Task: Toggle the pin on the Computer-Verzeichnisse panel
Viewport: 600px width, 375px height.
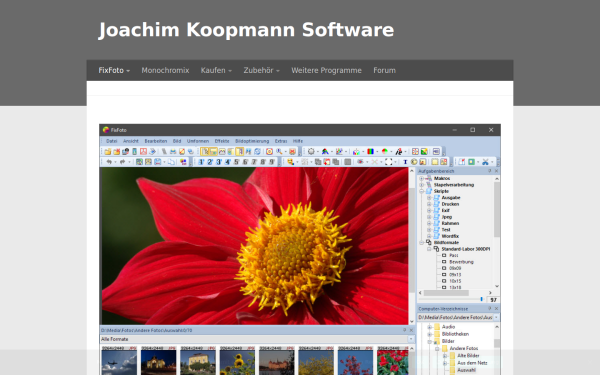Action: click(x=489, y=308)
